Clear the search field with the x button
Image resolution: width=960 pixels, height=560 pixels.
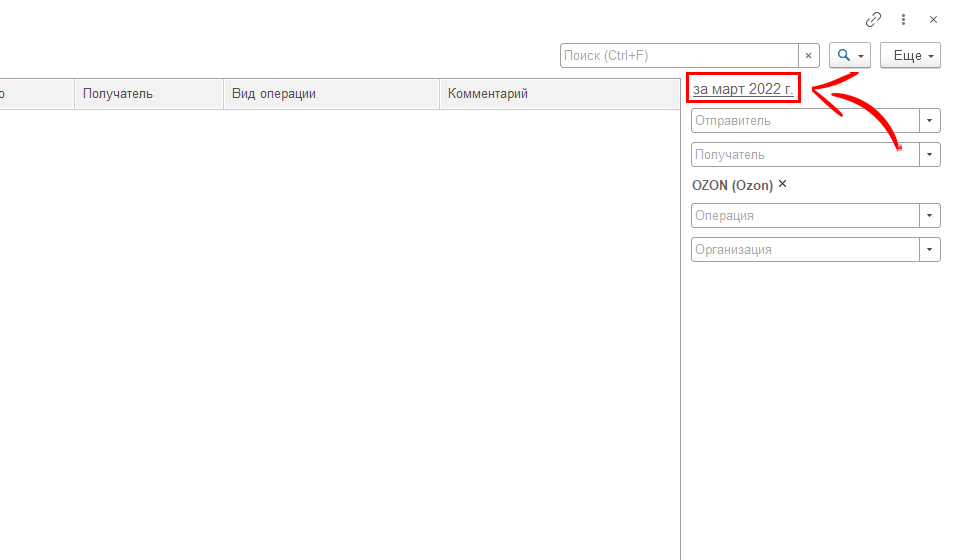coord(808,56)
